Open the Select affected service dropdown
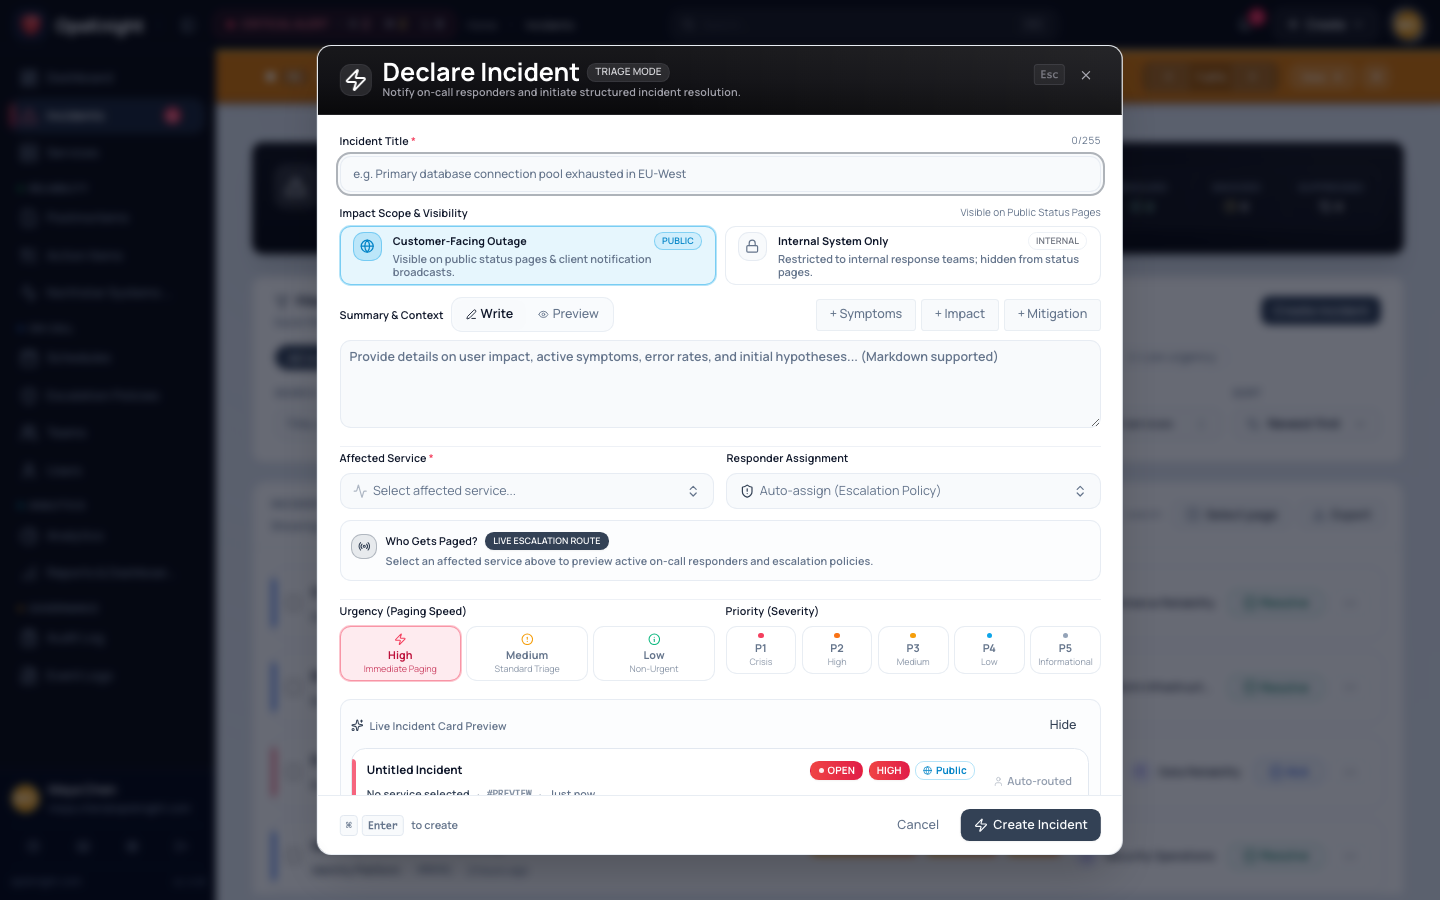 pos(527,491)
